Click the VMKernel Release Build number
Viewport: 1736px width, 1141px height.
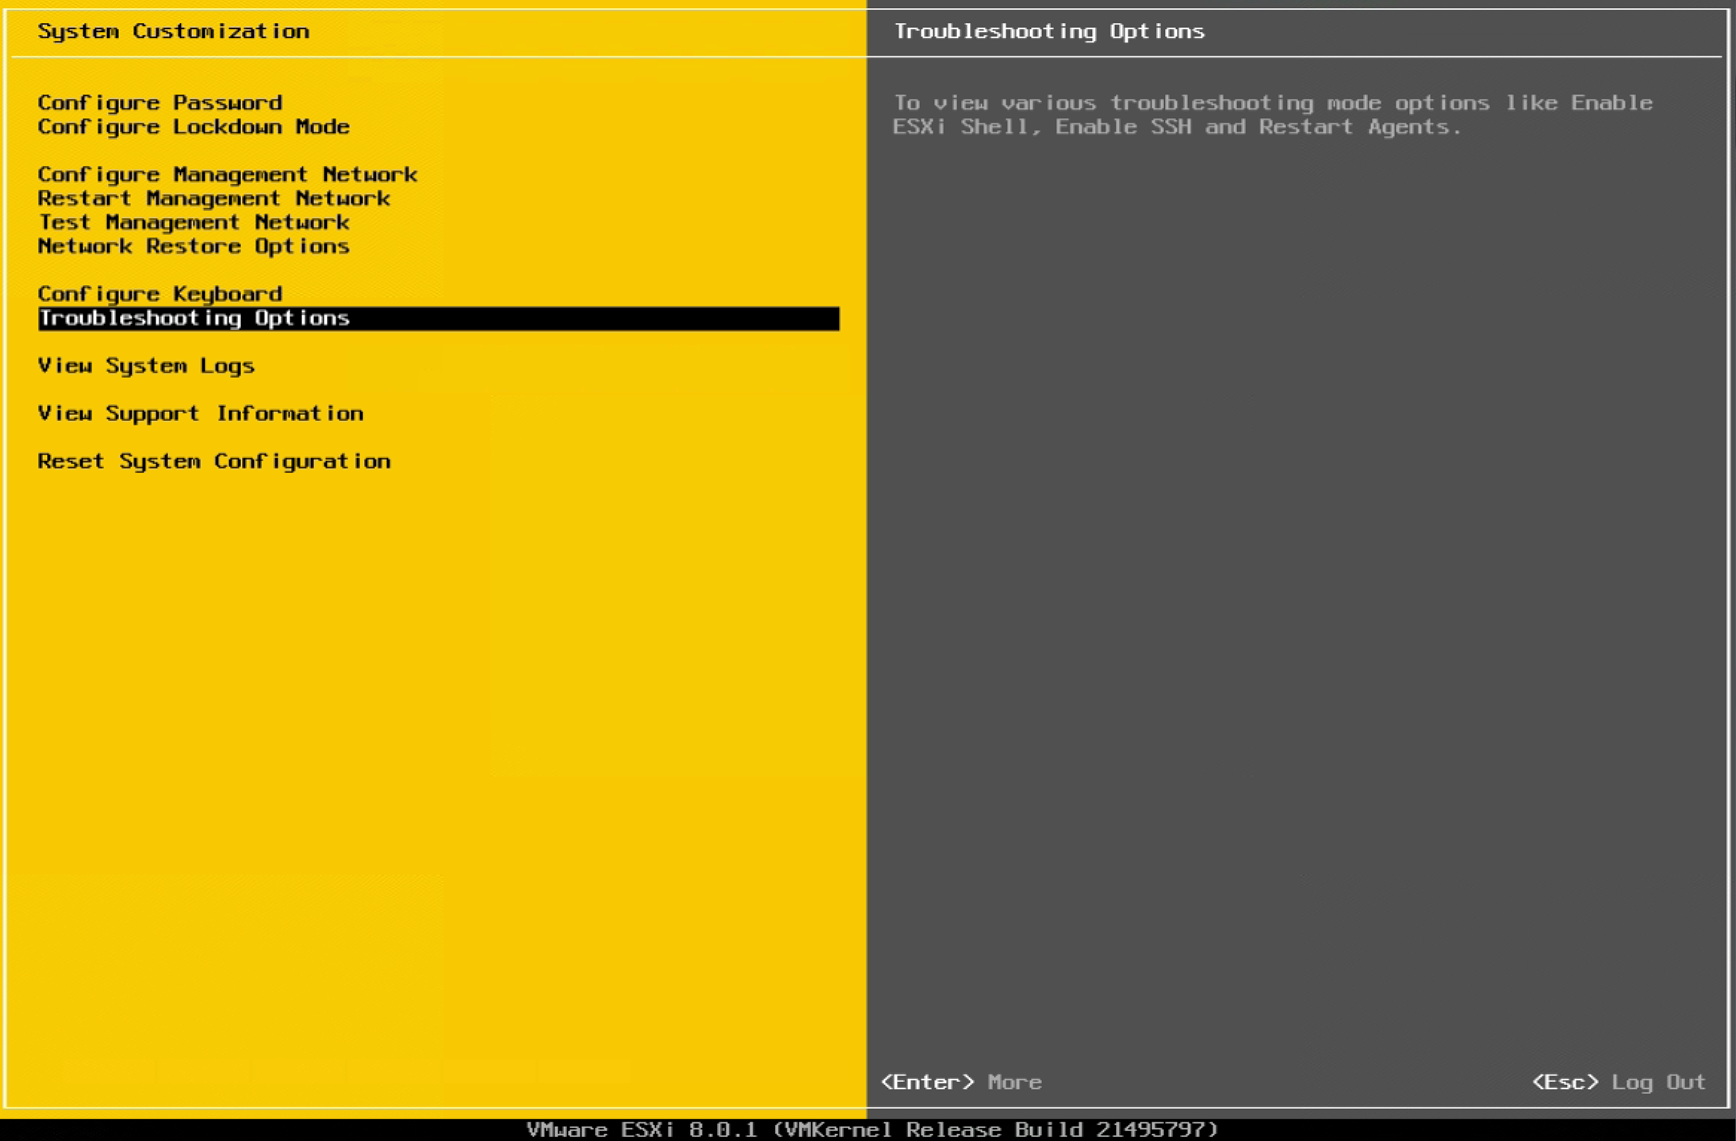point(1156,1129)
